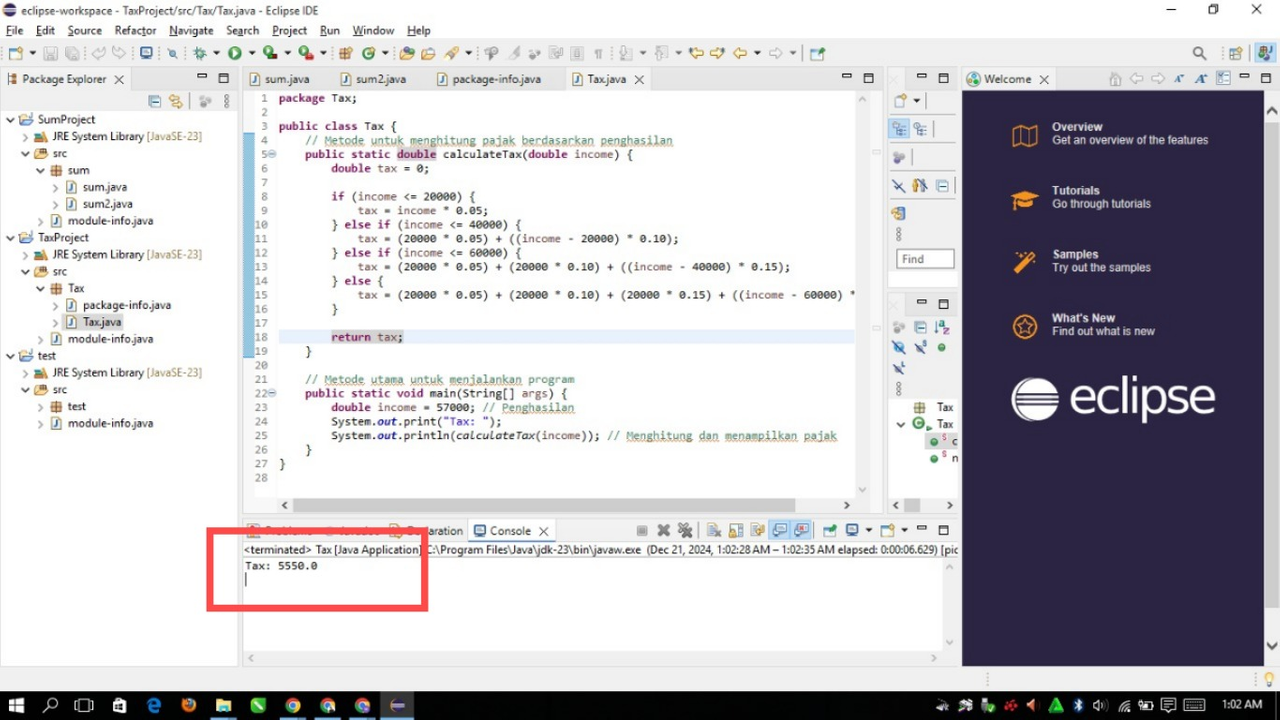Click the New Java Package icon
The image size is (1280, 720).
346,53
